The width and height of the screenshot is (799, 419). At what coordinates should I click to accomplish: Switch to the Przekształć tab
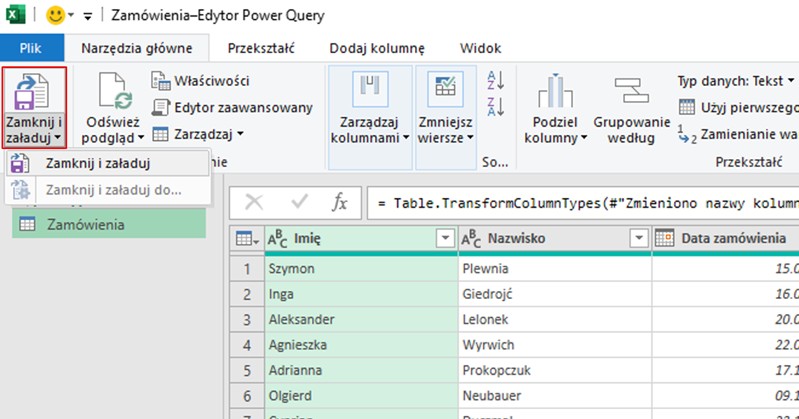click(261, 48)
